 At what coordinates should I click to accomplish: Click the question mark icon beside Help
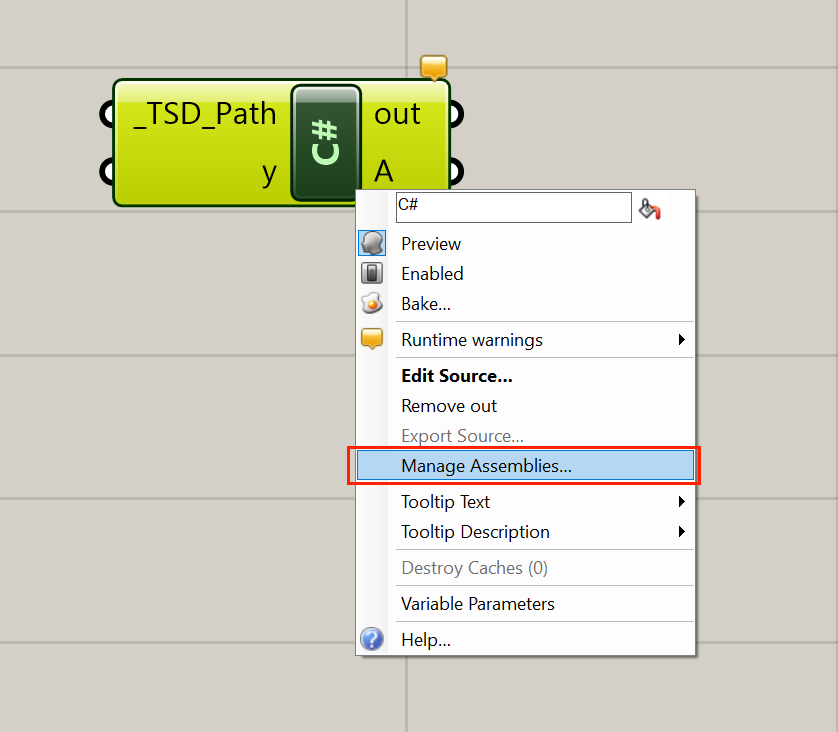(x=372, y=639)
